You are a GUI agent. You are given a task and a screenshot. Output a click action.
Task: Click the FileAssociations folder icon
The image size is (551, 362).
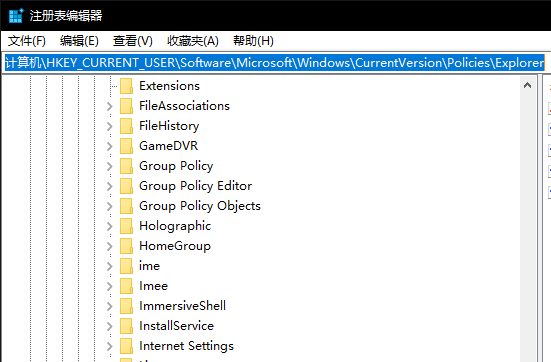point(127,106)
